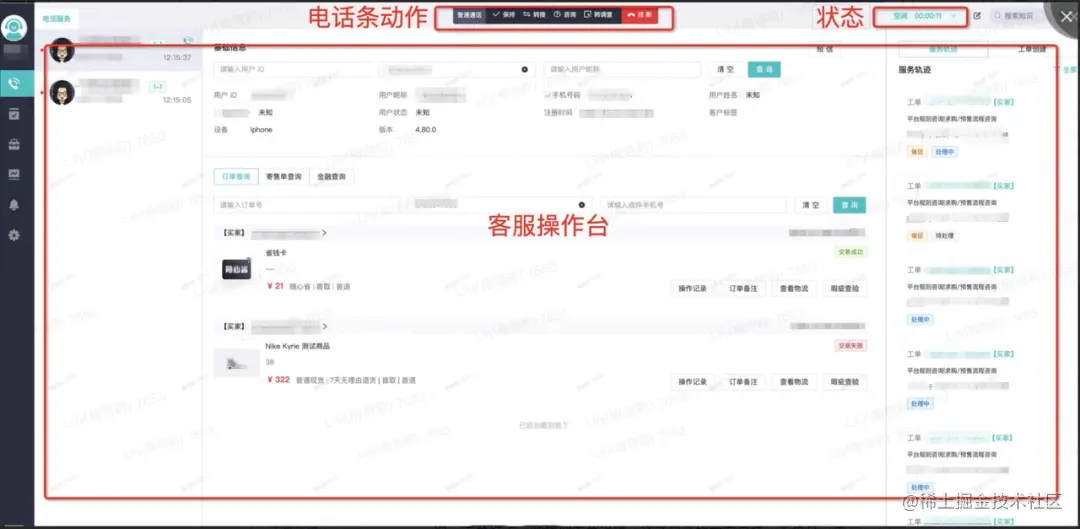The width and height of the screenshot is (1080, 529).
Task: Expand buyer arrow on Nike Kyrie order
Action: coord(324,326)
